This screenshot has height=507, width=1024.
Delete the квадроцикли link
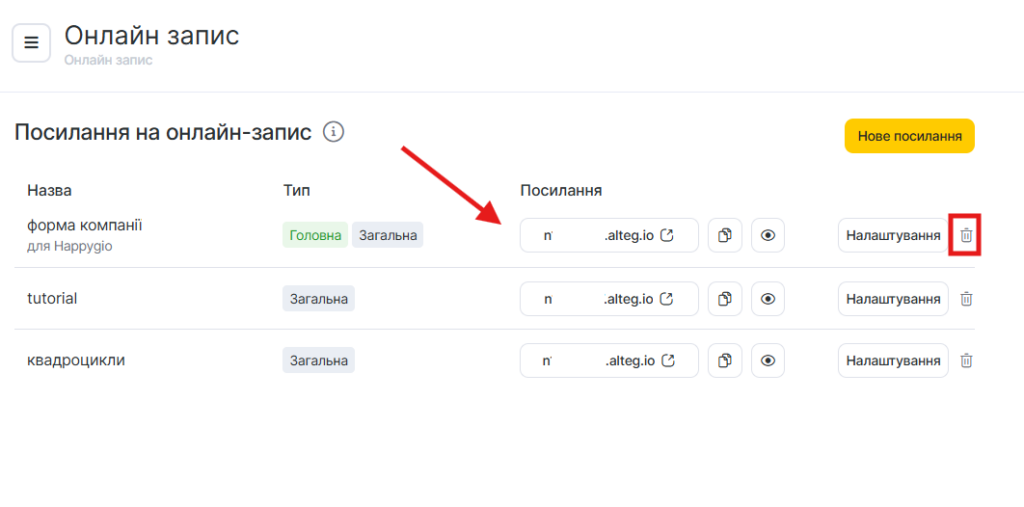point(966,360)
